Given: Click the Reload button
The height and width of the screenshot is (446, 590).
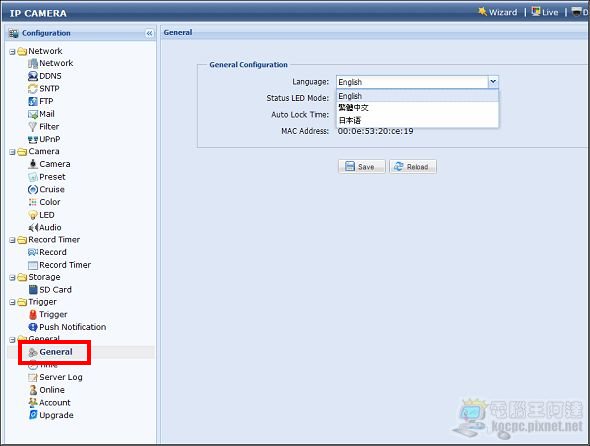Looking at the screenshot, I should (413, 167).
